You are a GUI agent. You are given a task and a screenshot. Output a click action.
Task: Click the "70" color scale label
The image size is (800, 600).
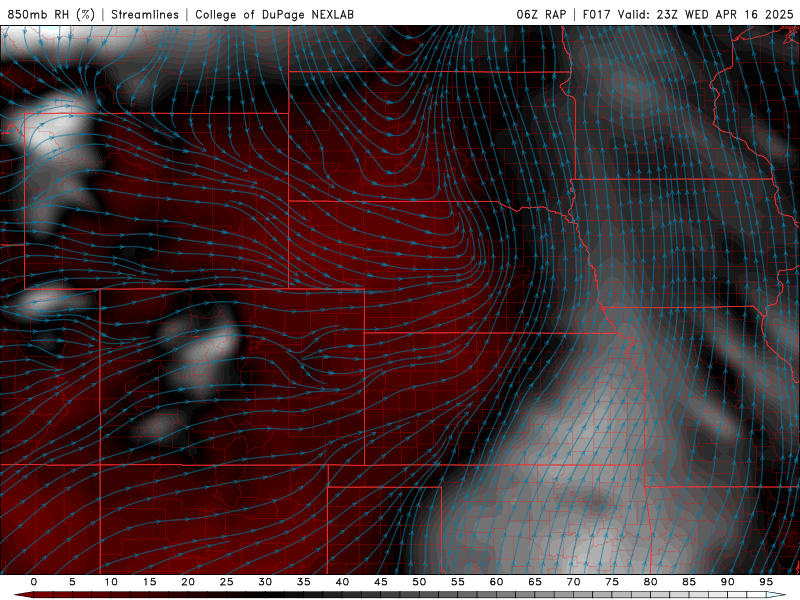[573, 582]
